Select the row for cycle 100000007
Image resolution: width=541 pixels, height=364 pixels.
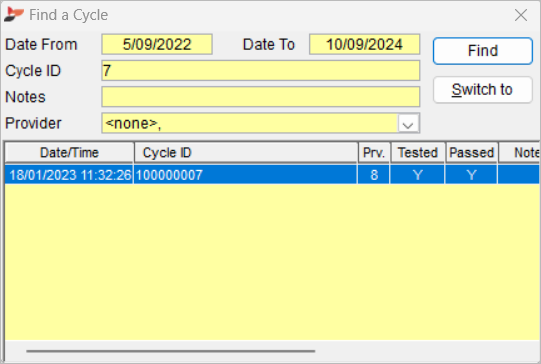pos(272,175)
